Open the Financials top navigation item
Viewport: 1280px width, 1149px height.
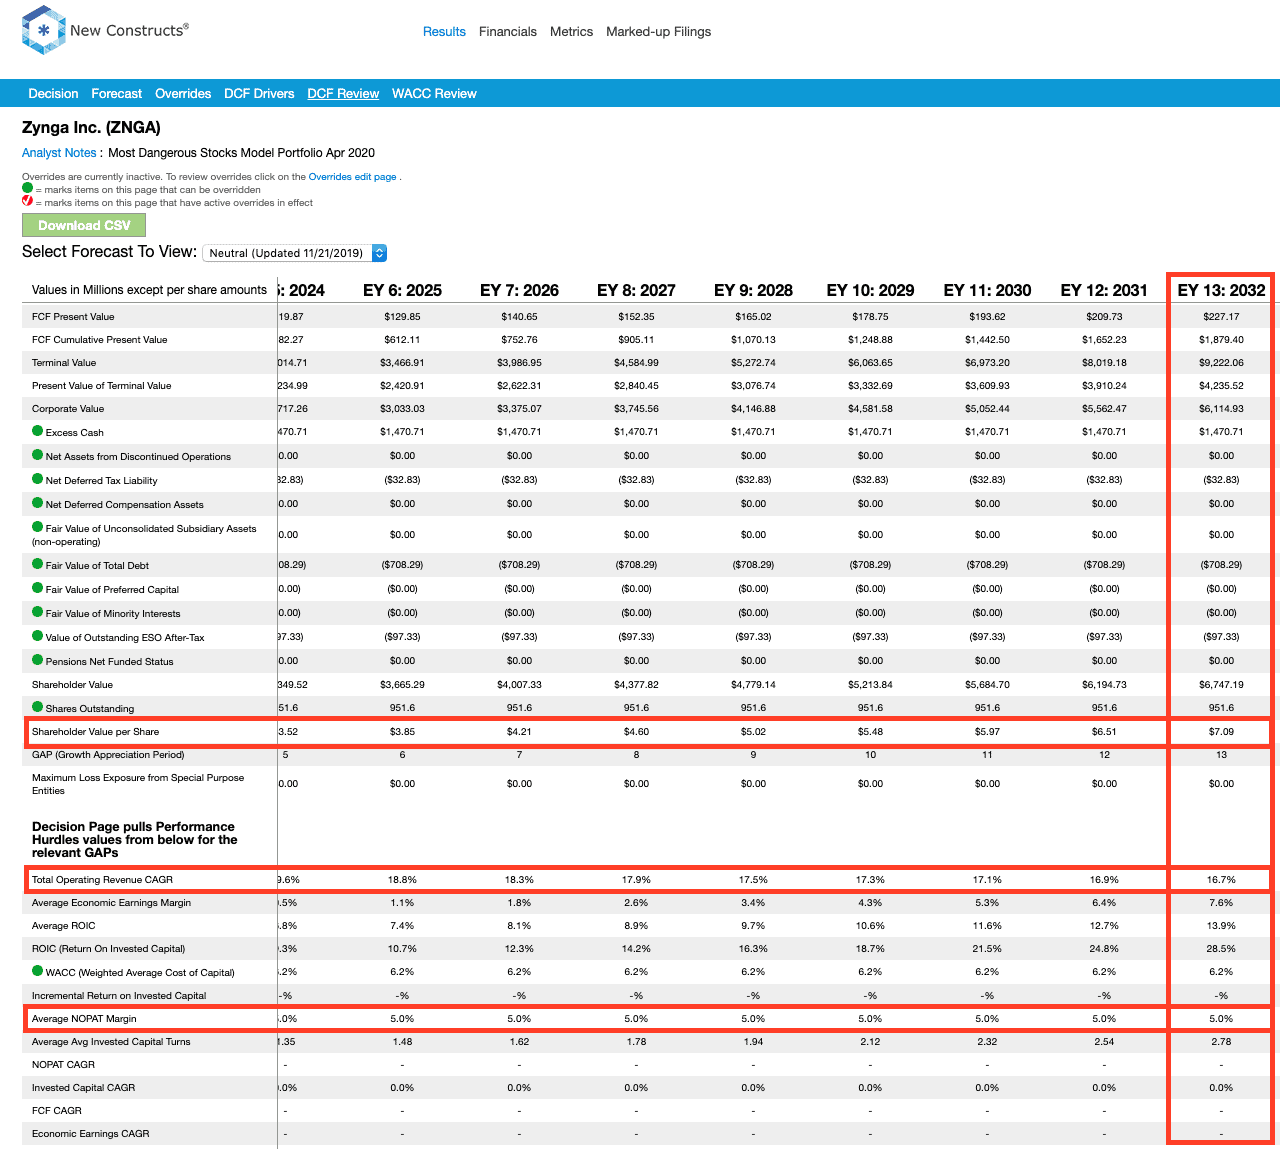tap(508, 32)
